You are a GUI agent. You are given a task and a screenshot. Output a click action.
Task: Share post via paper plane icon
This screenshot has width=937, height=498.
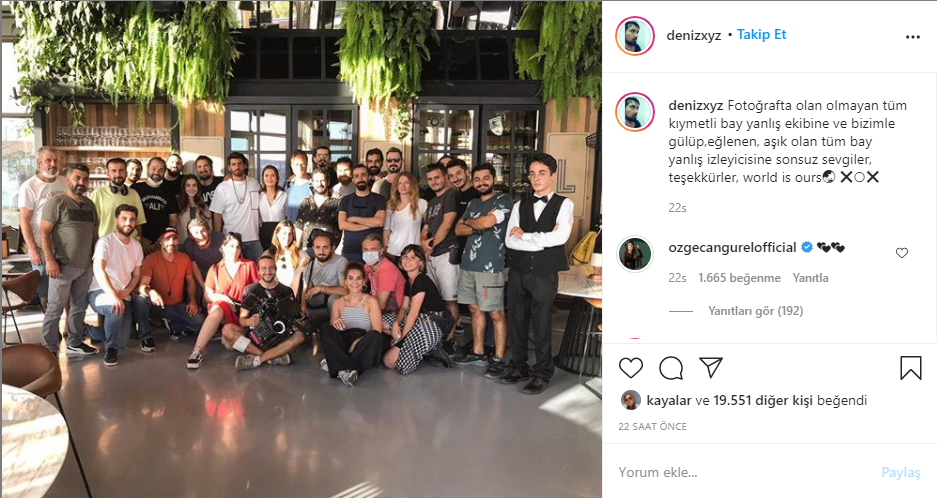tap(711, 367)
